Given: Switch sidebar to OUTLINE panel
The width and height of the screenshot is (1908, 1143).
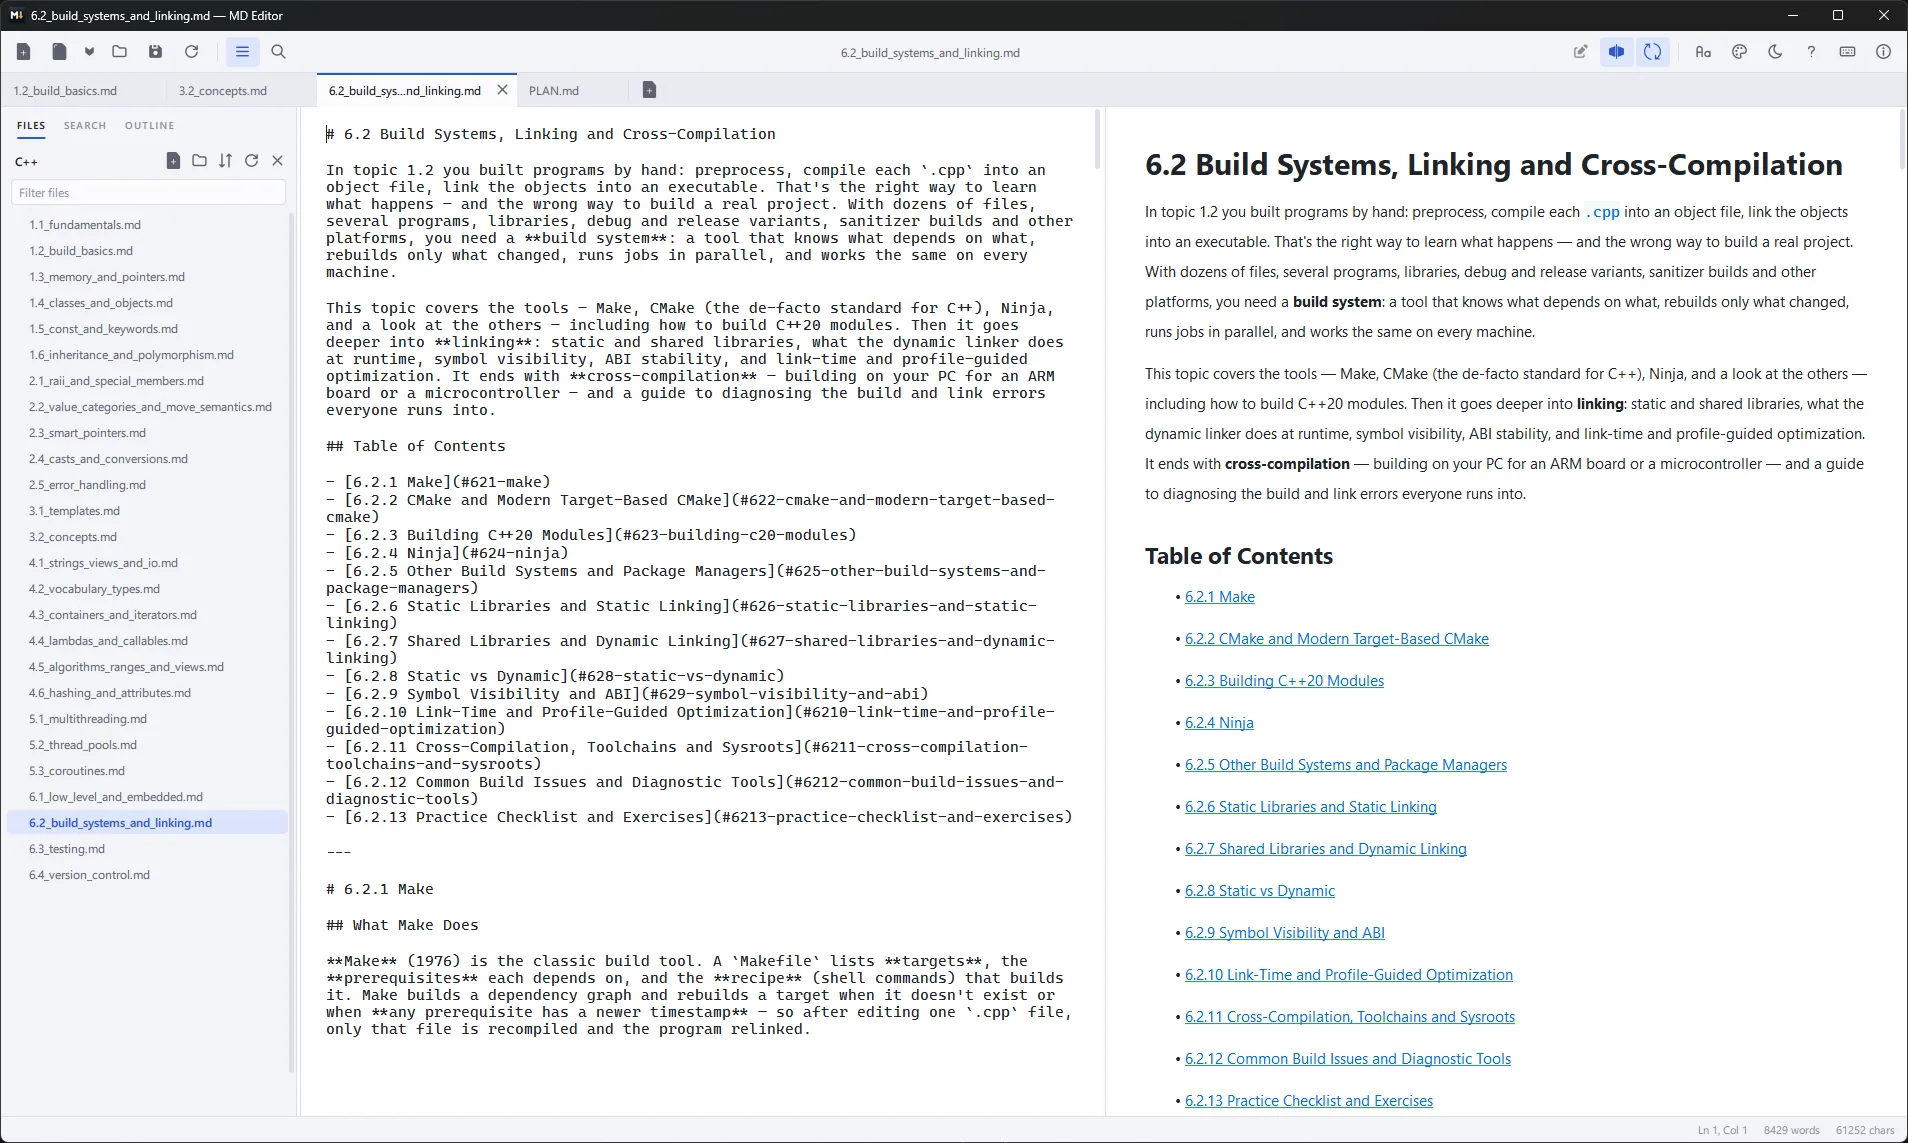Looking at the screenshot, I should [x=150, y=126].
